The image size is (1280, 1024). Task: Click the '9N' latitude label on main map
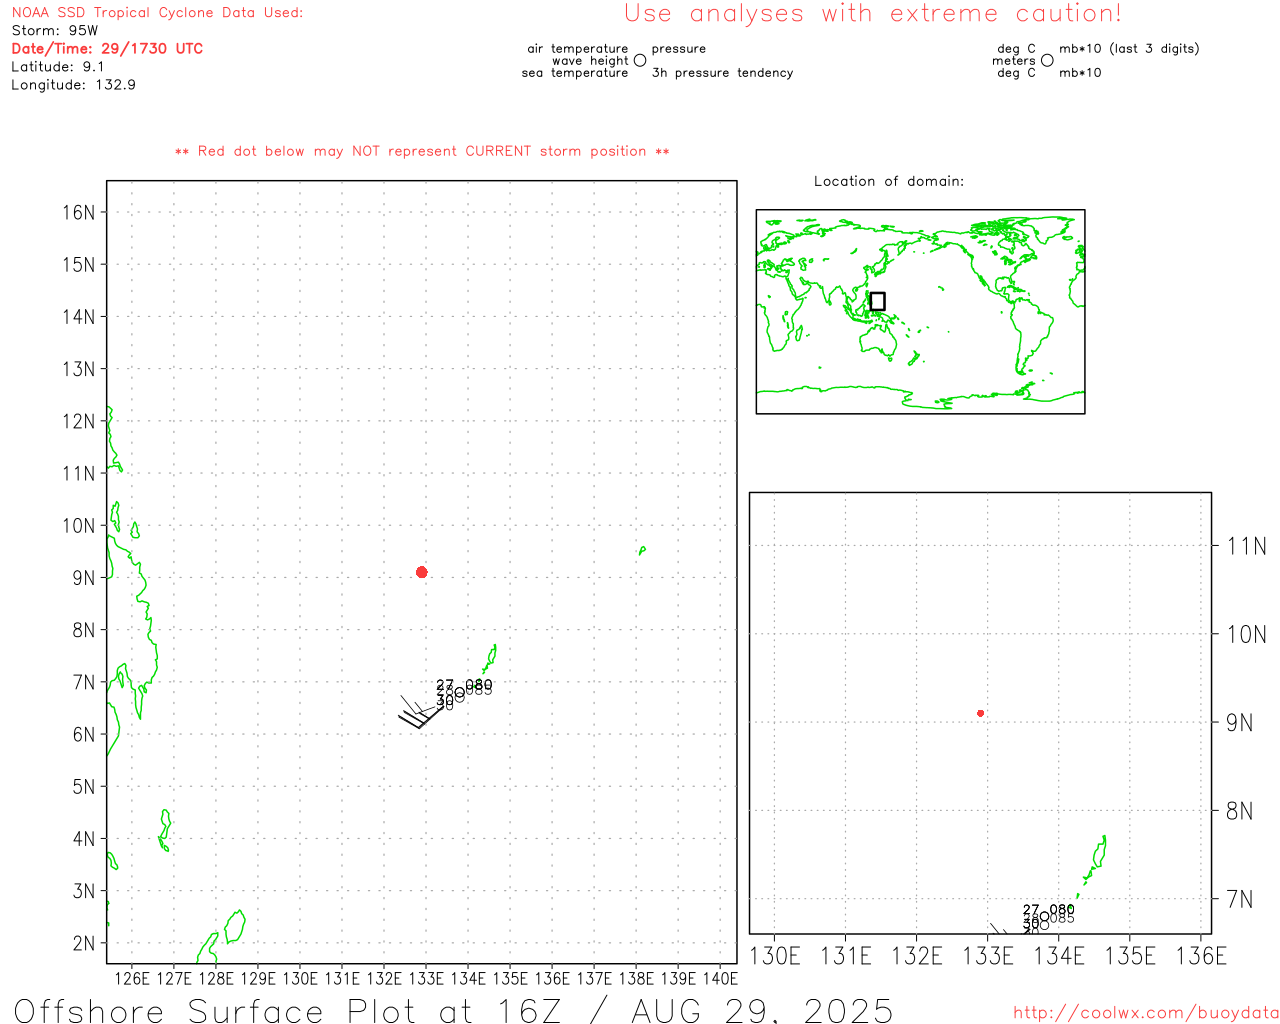84,578
